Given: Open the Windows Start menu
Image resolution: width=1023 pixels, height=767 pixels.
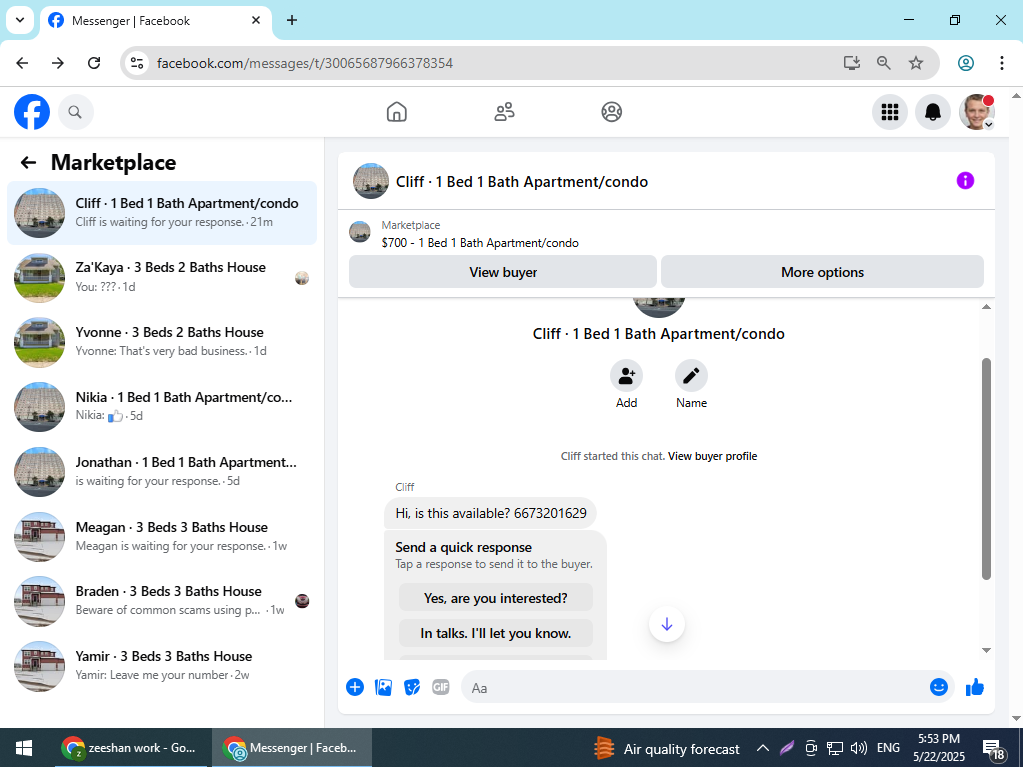Looking at the screenshot, I should tap(24, 748).
